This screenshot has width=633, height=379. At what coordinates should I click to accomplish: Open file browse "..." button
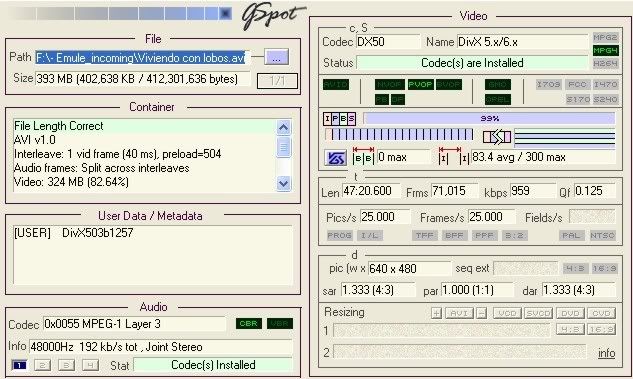pos(277,57)
